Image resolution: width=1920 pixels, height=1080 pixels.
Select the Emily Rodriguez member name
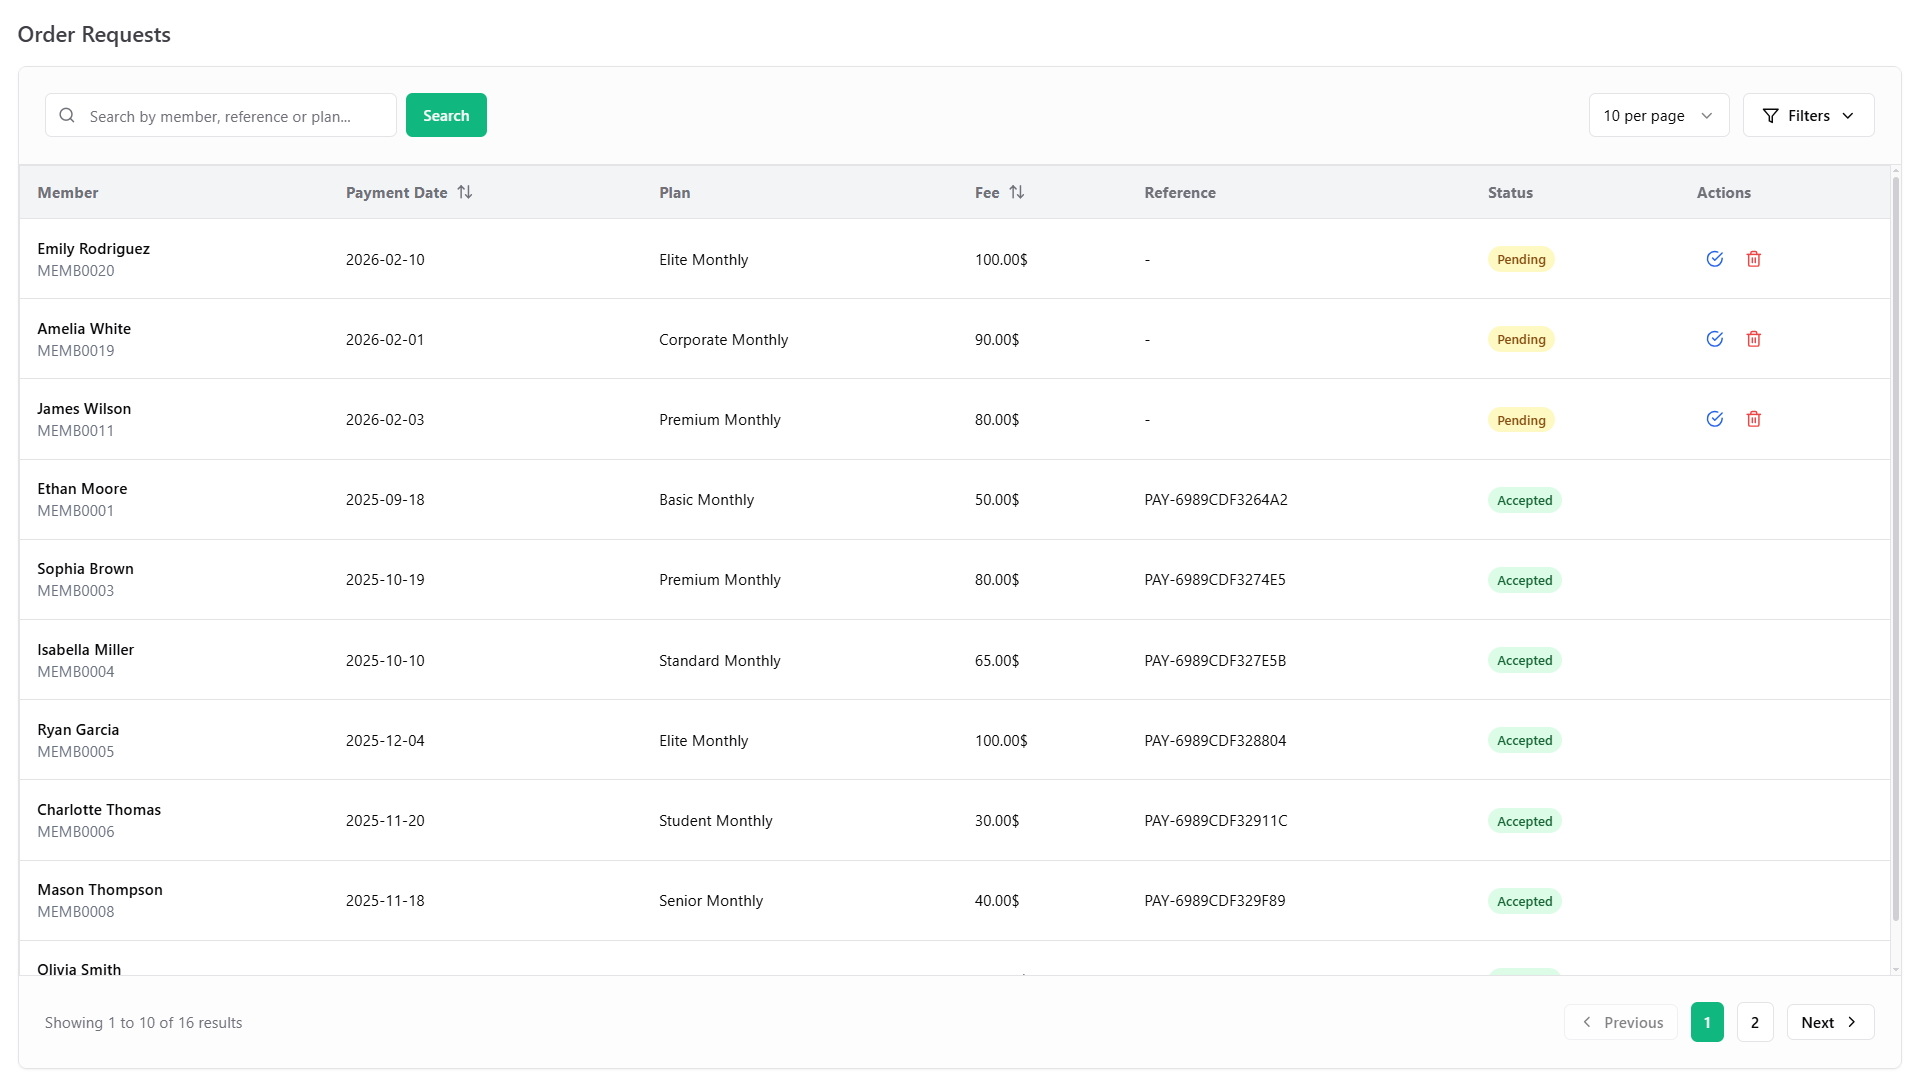(93, 249)
